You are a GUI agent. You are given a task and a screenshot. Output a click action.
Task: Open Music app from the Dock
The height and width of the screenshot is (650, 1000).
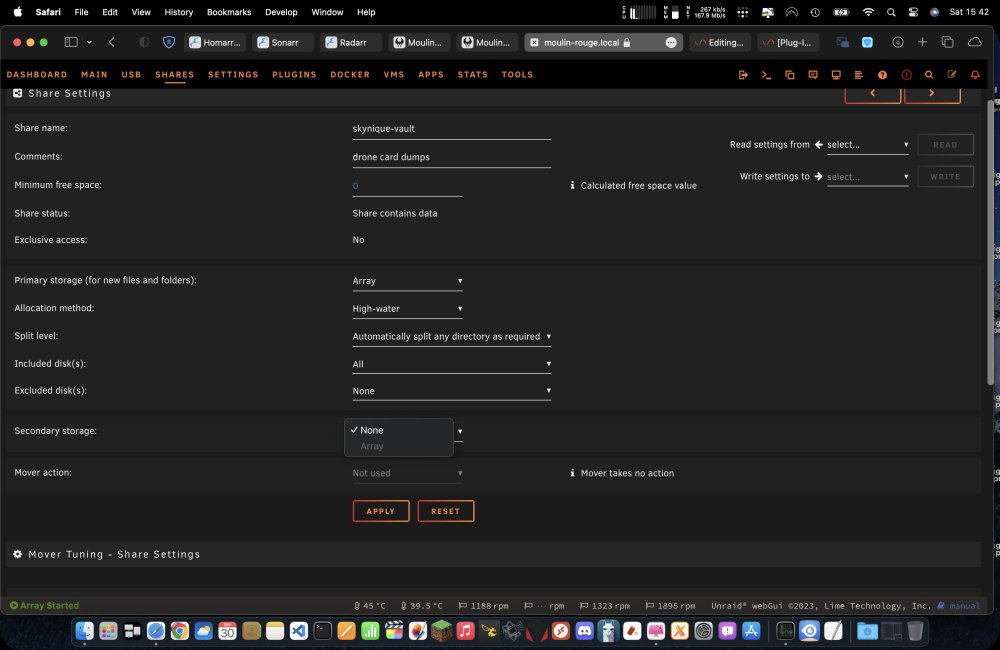pos(465,631)
